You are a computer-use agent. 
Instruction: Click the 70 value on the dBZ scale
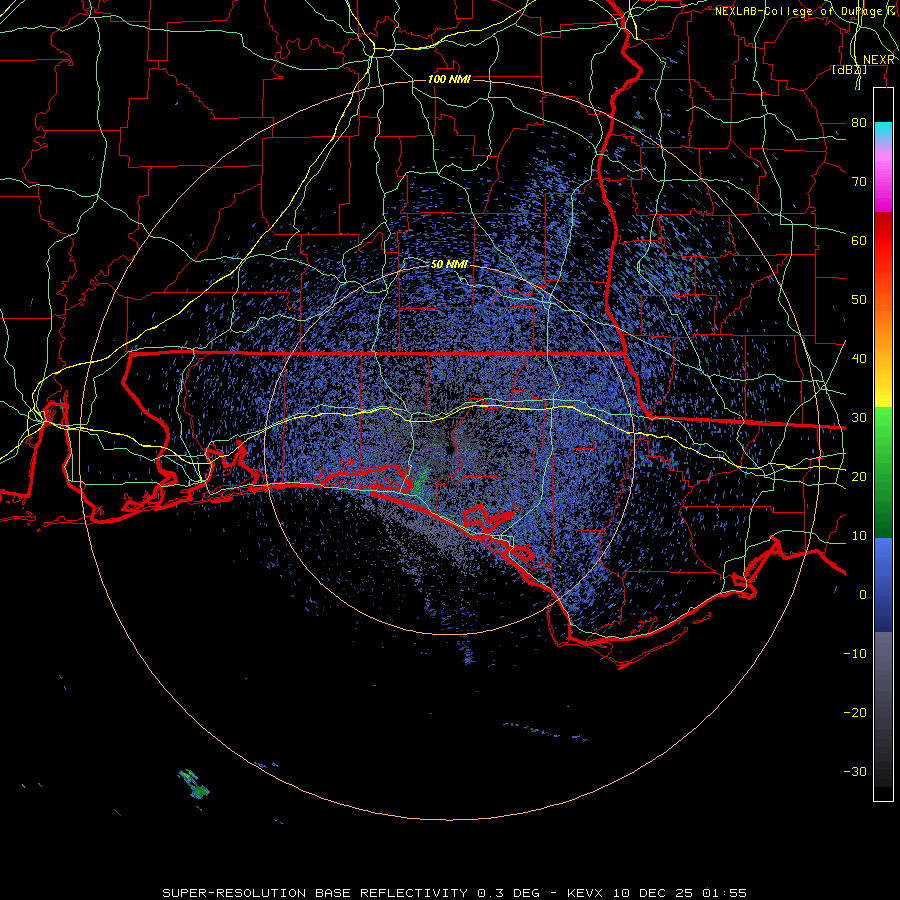859,182
